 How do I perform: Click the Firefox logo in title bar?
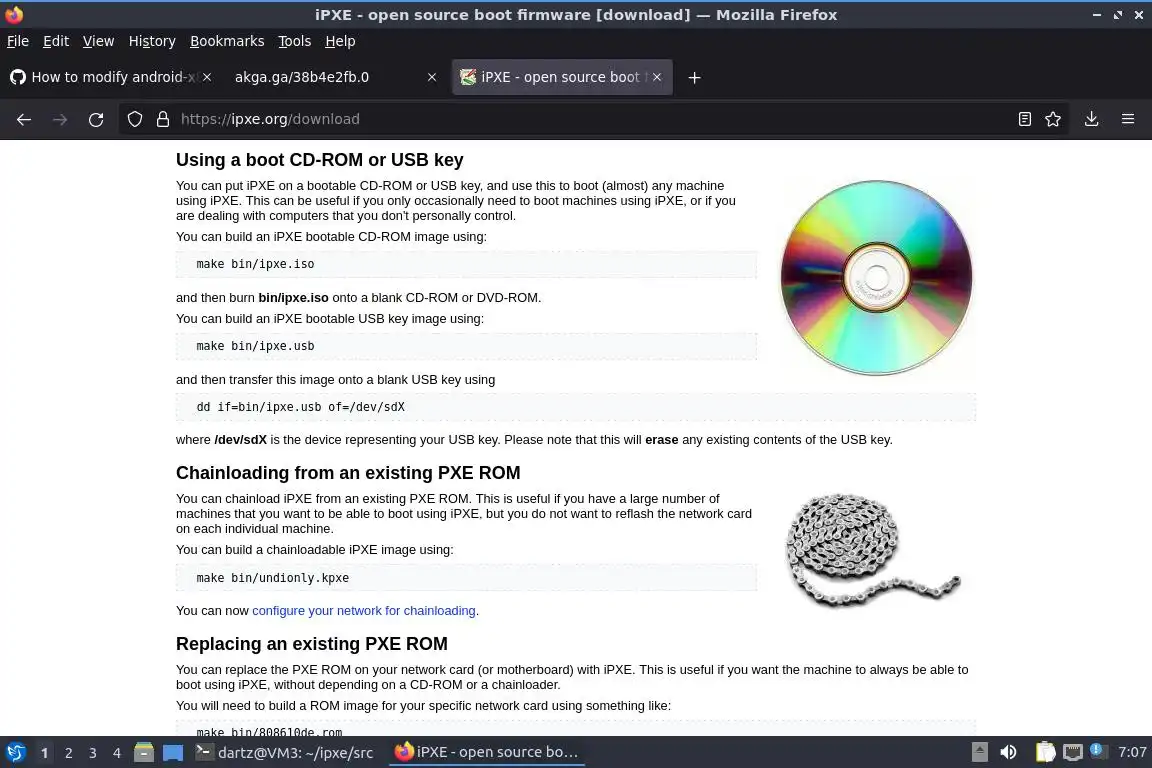[x=14, y=14]
